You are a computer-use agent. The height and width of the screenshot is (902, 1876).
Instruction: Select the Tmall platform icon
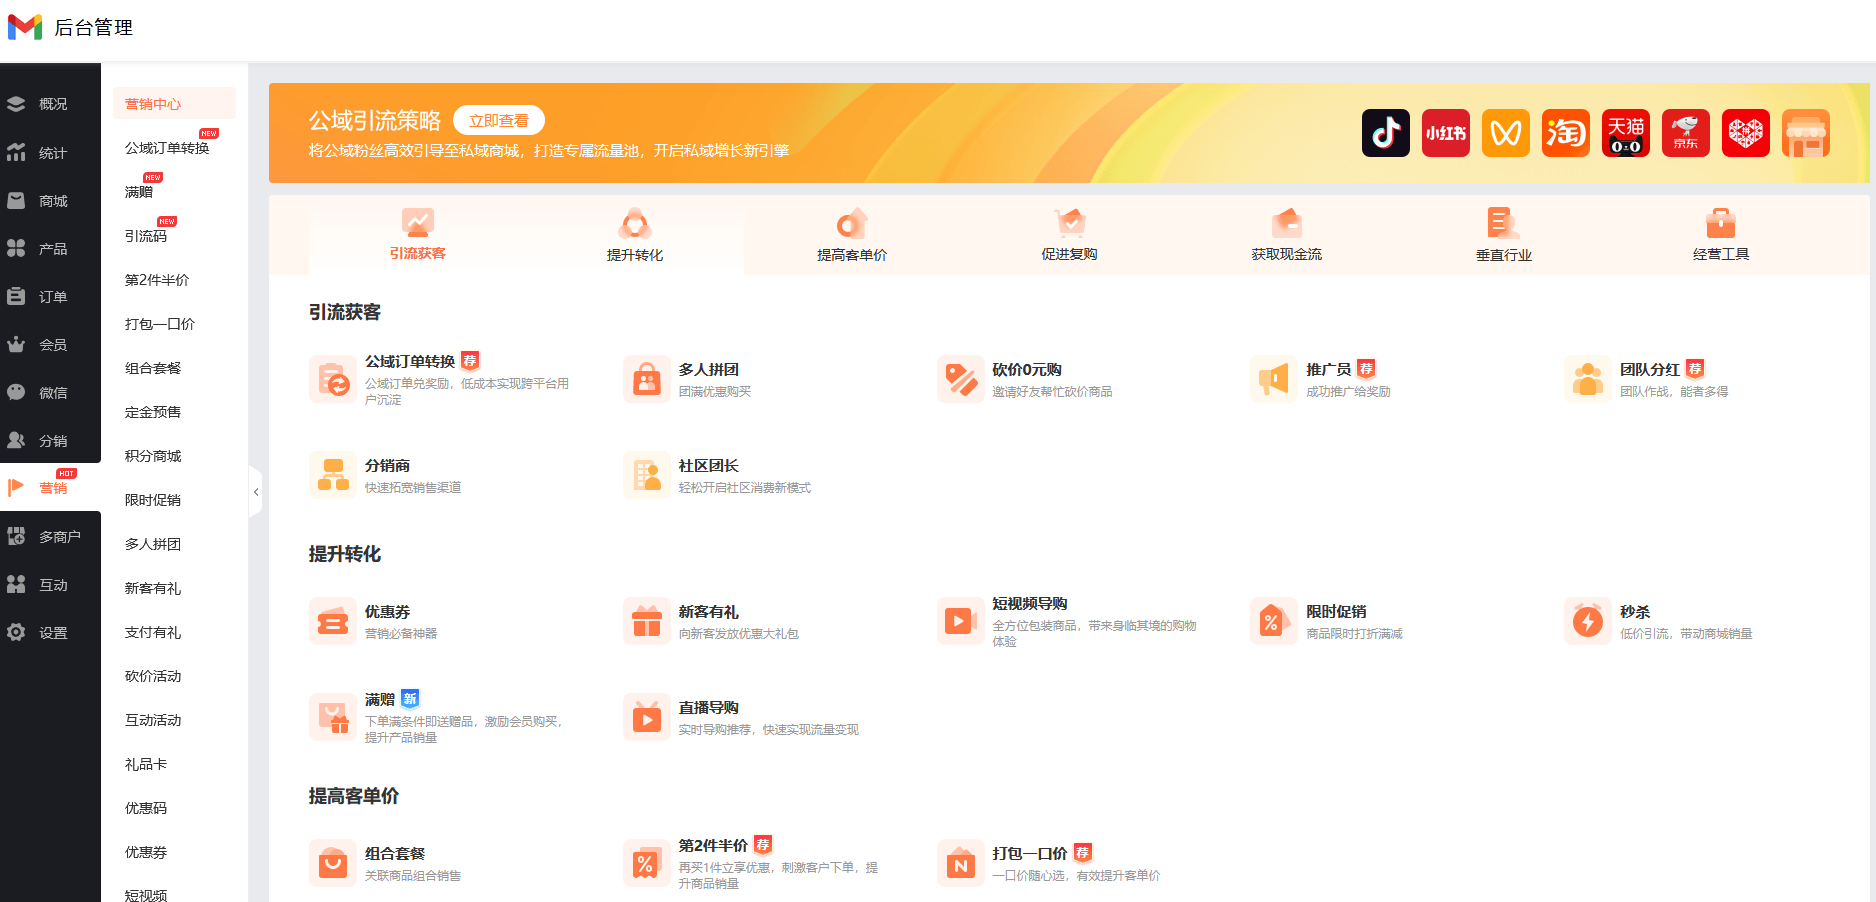pos(1625,133)
